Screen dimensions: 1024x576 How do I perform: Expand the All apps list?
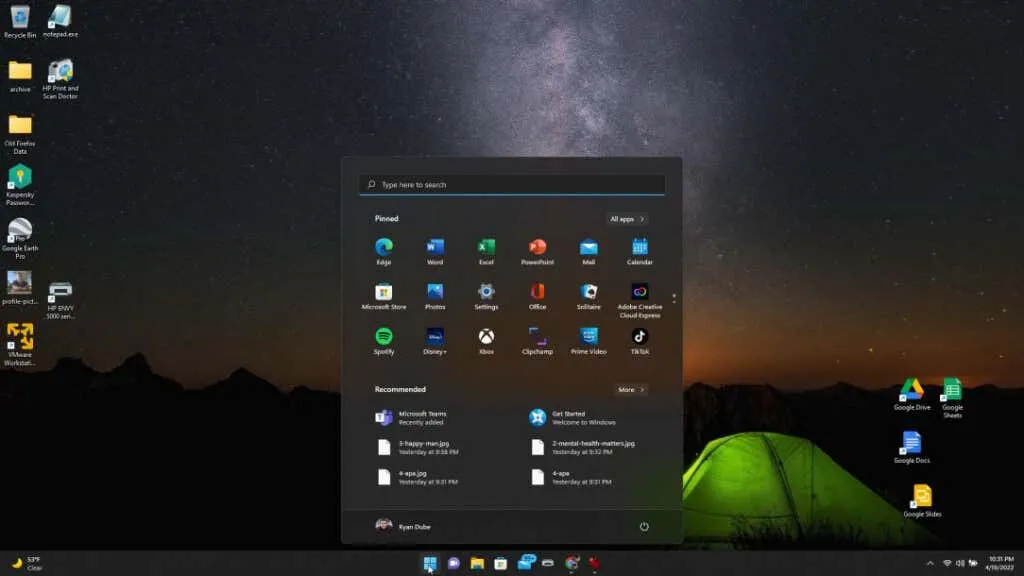coord(627,219)
